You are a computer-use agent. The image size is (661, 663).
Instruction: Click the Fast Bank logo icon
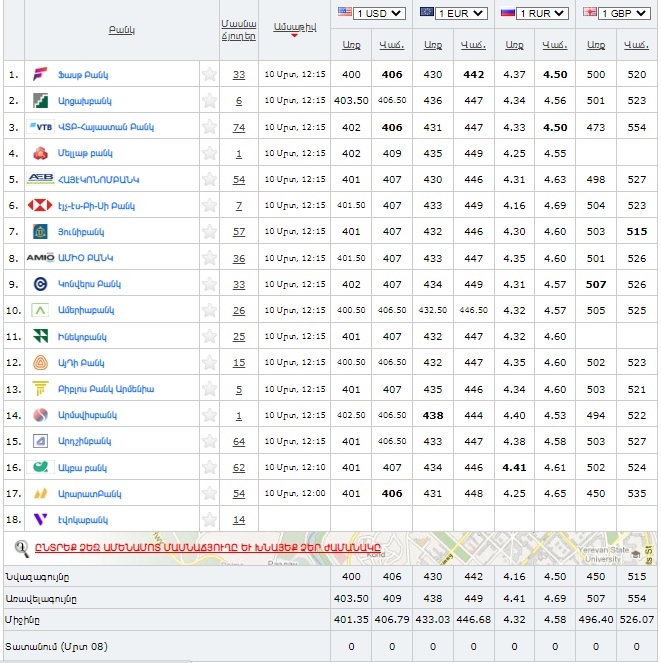point(40,75)
